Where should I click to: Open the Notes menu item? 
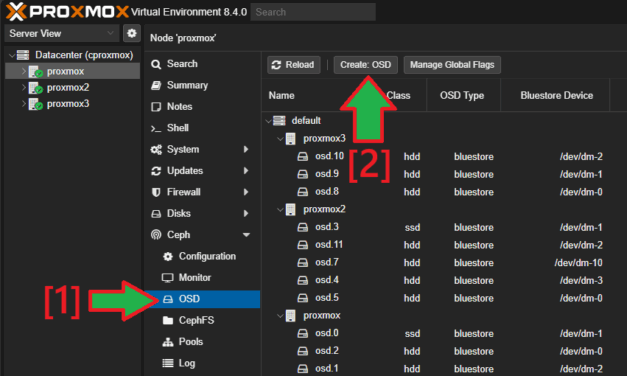pos(202,107)
